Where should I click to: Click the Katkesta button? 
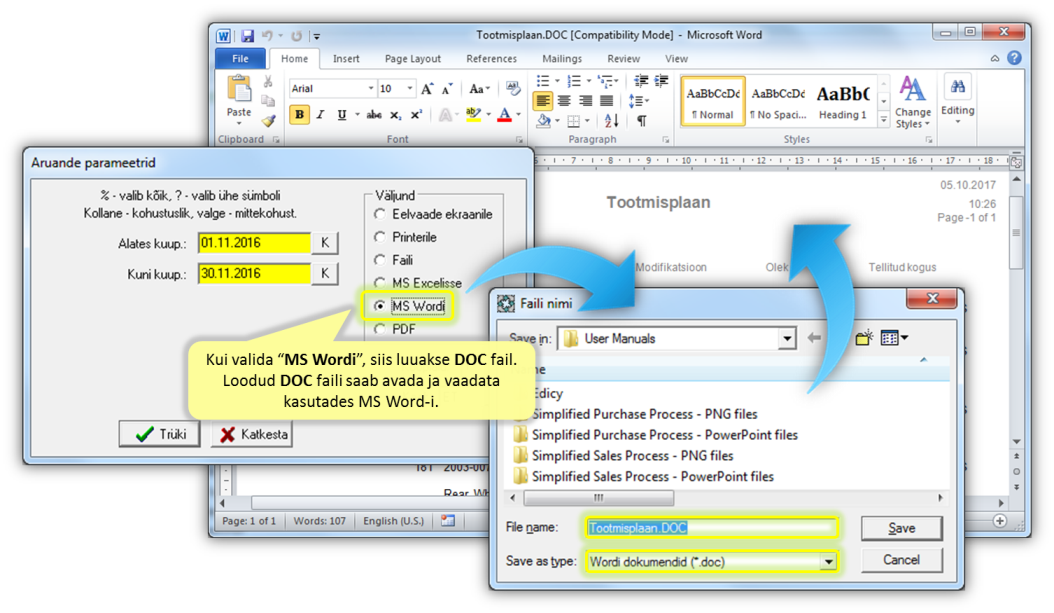pos(252,434)
